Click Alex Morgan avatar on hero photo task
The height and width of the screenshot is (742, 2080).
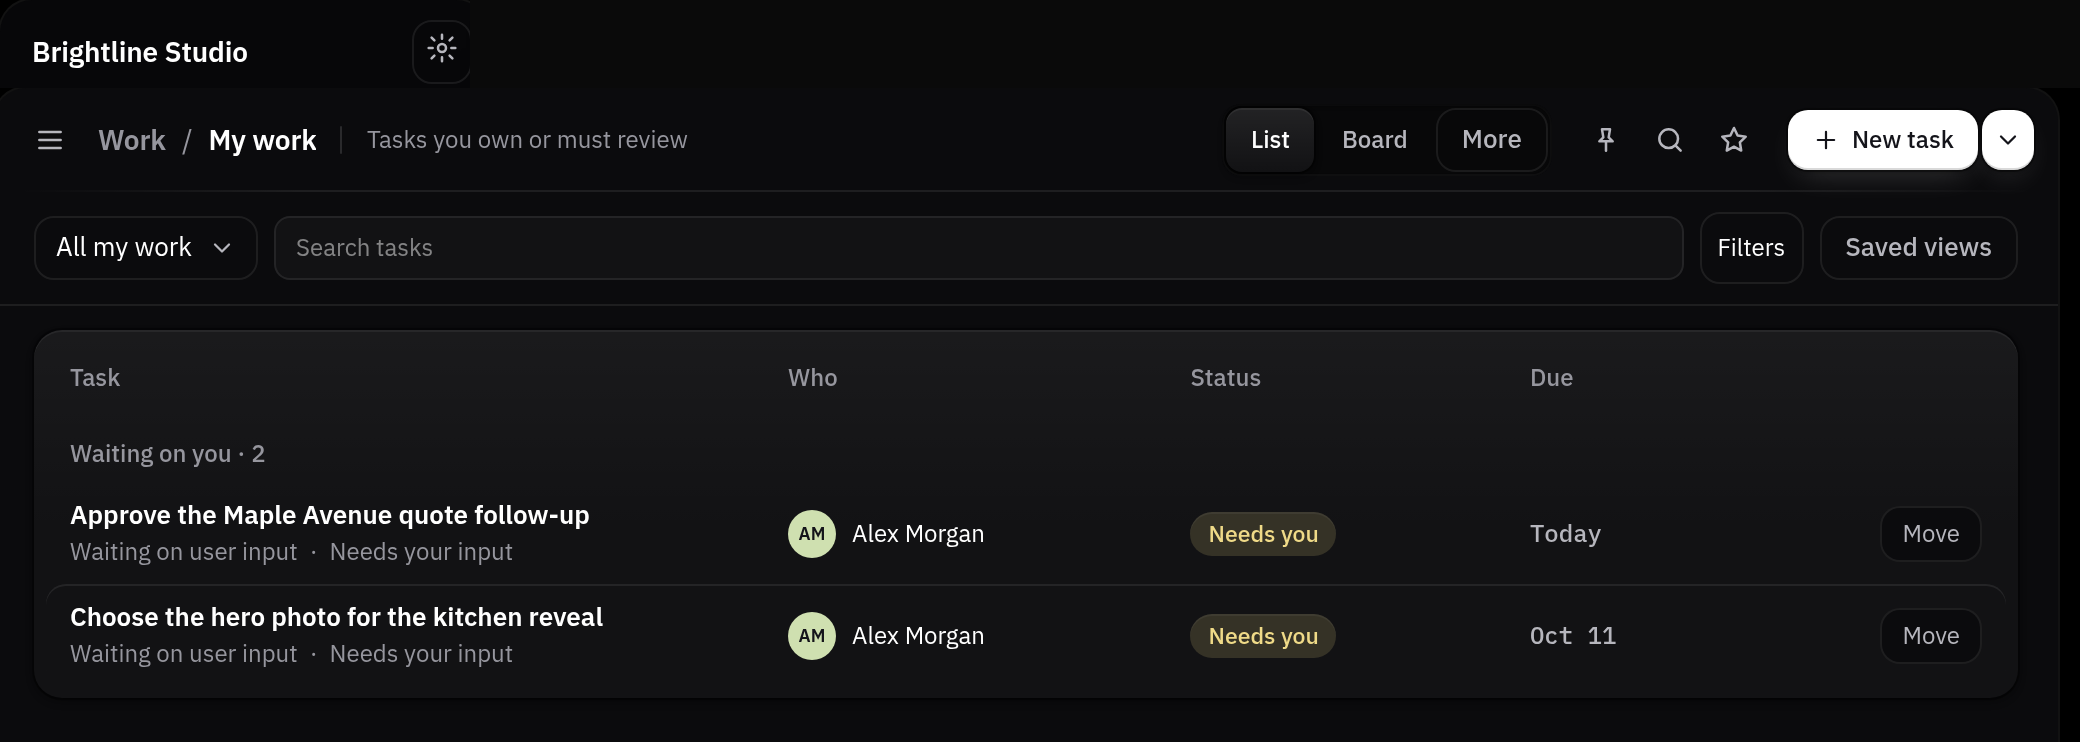tap(812, 636)
